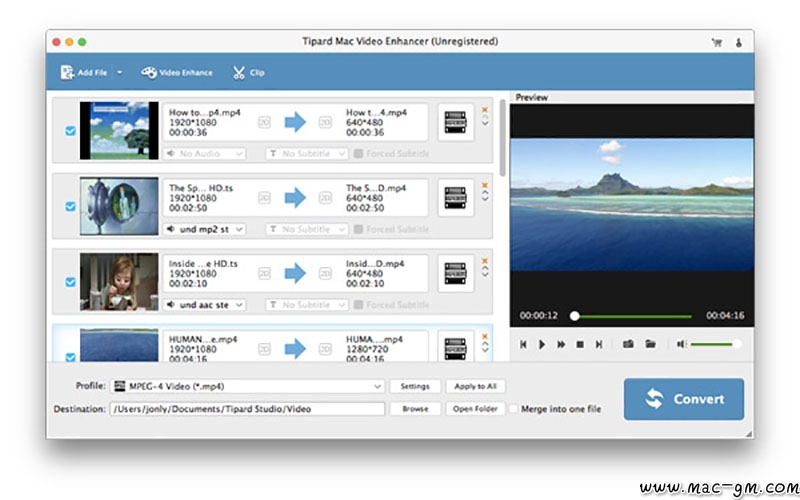
Task: Open und mp2 st audio track dropdown
Action: pos(205,229)
